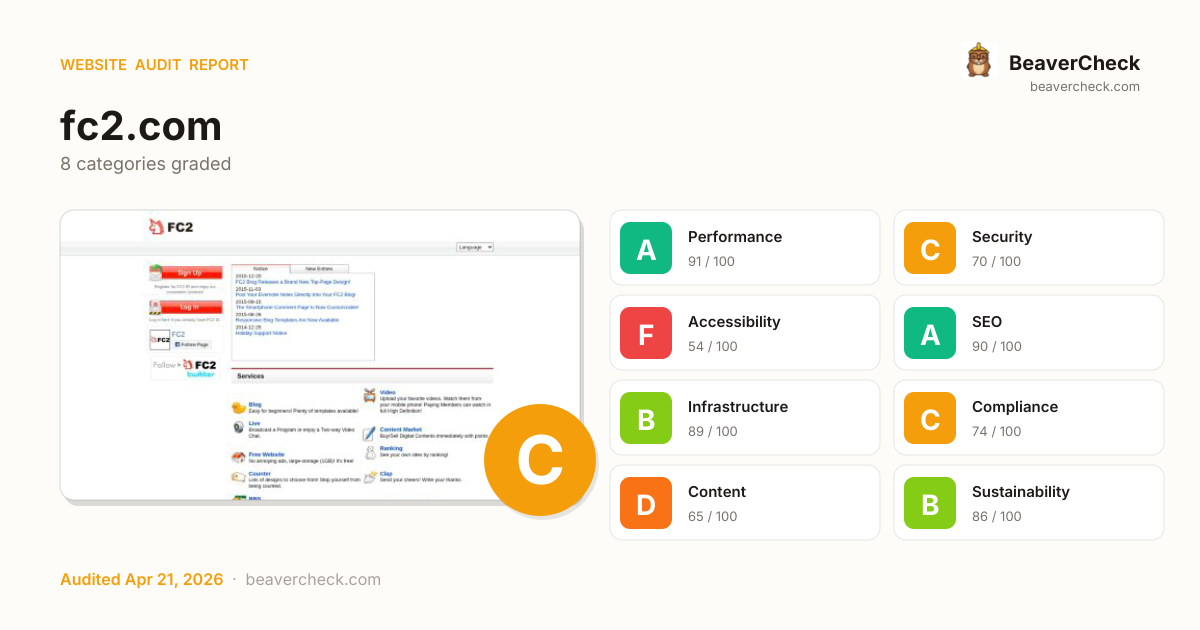Open the Video service link
This screenshot has height=630, width=1200.
pos(387,392)
